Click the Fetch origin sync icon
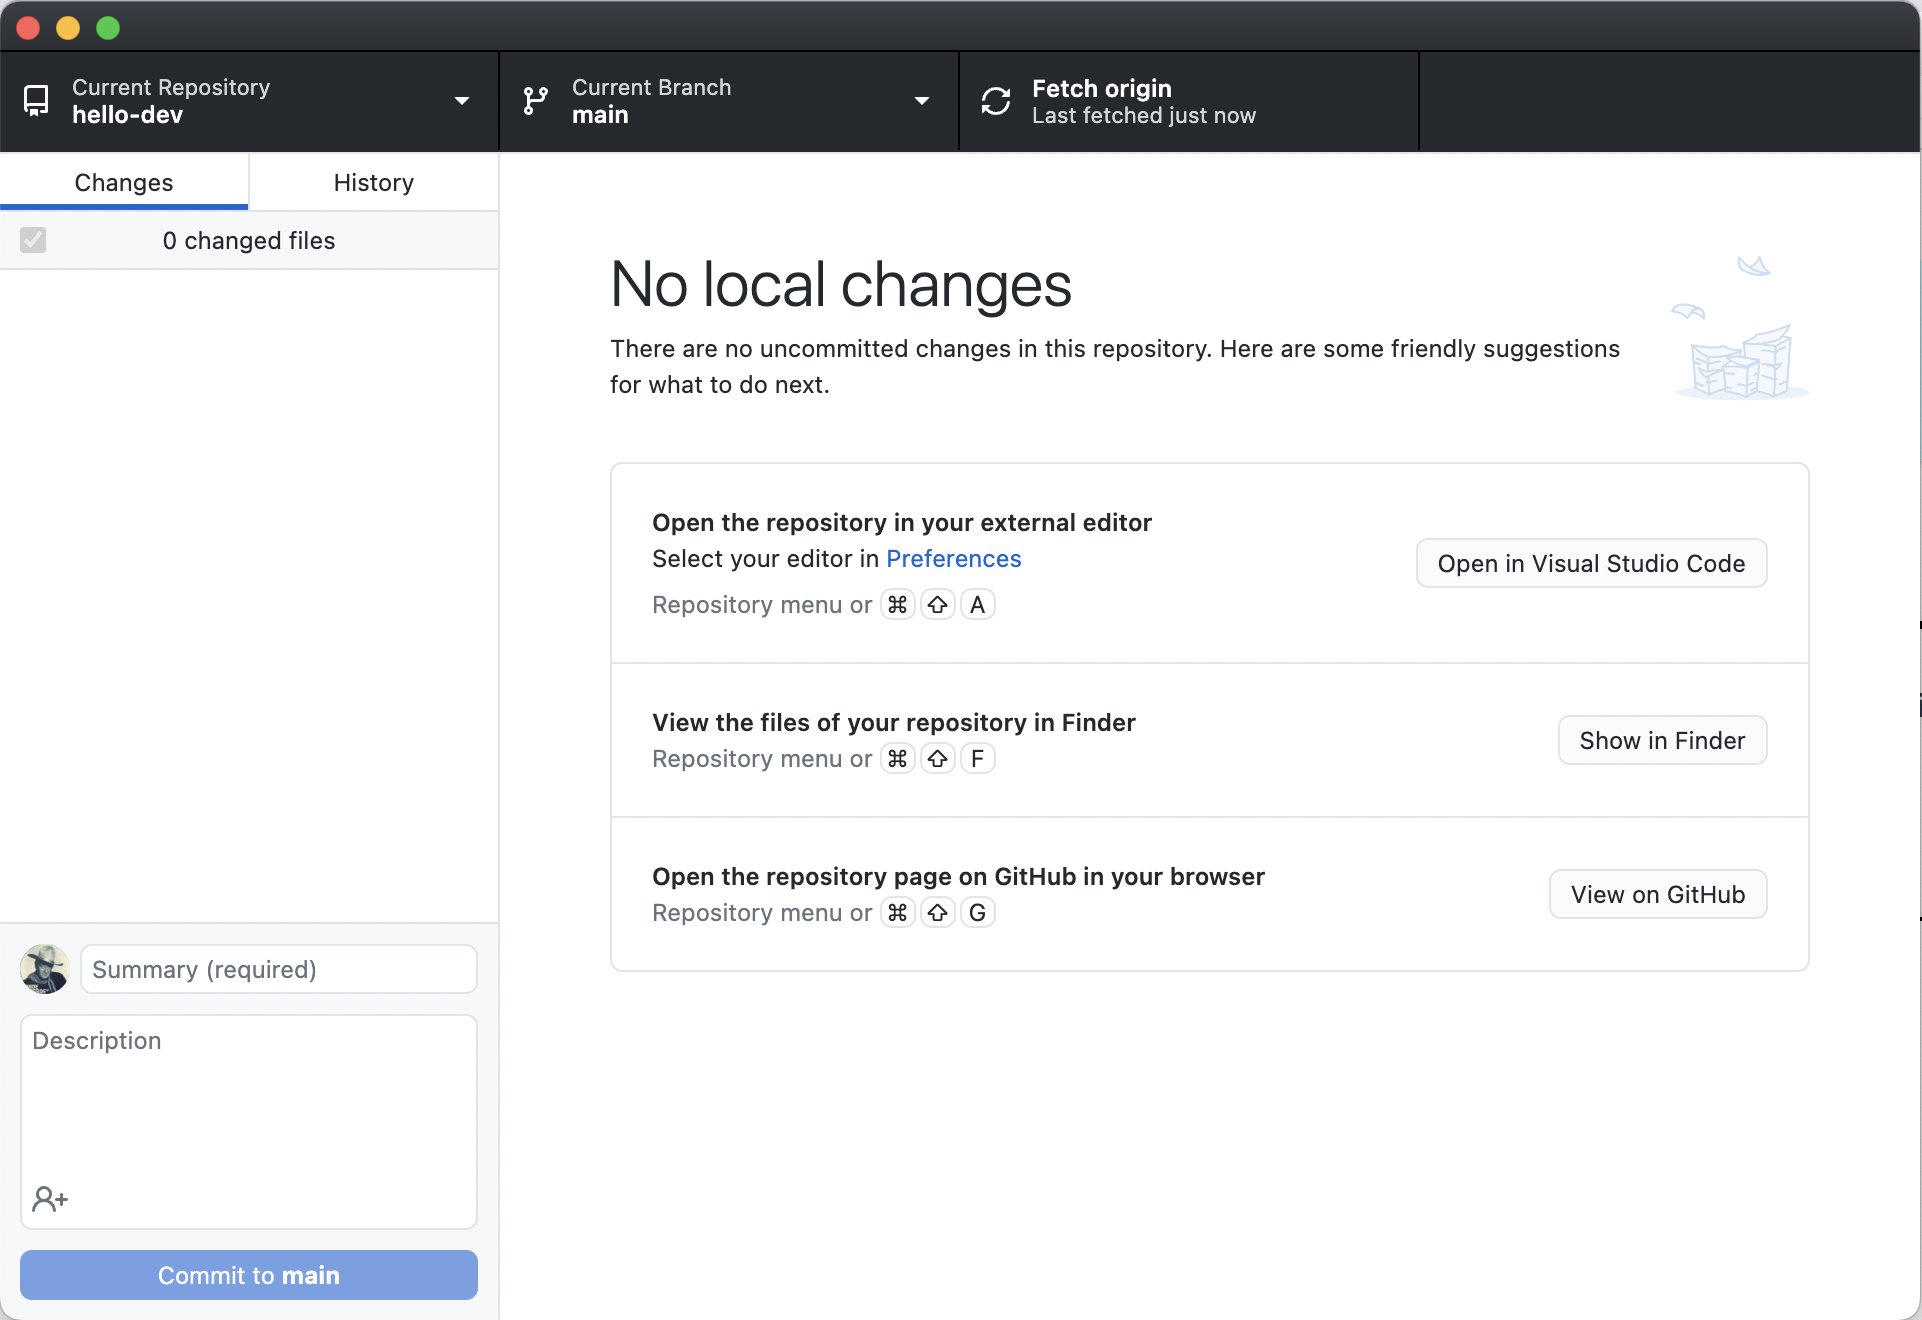 coord(996,101)
